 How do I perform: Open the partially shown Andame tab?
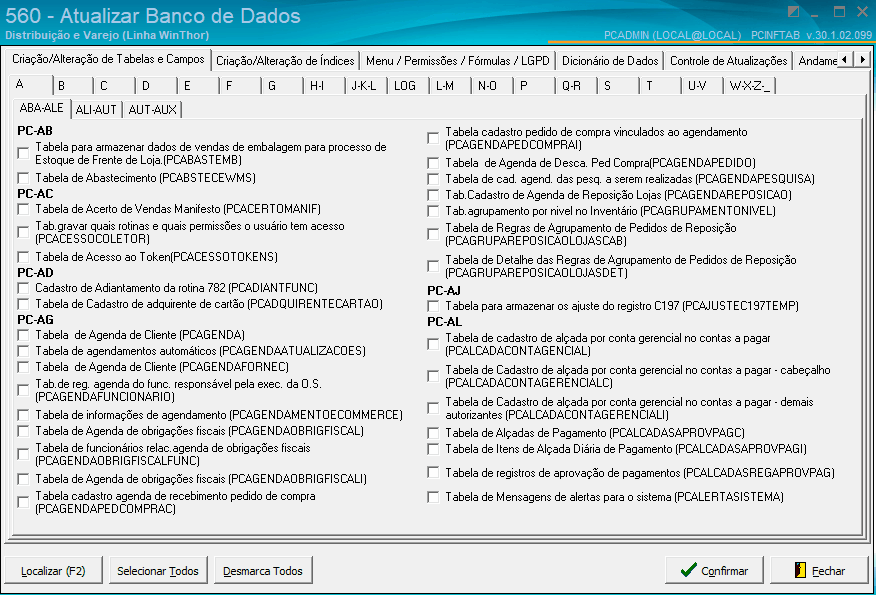point(817,61)
